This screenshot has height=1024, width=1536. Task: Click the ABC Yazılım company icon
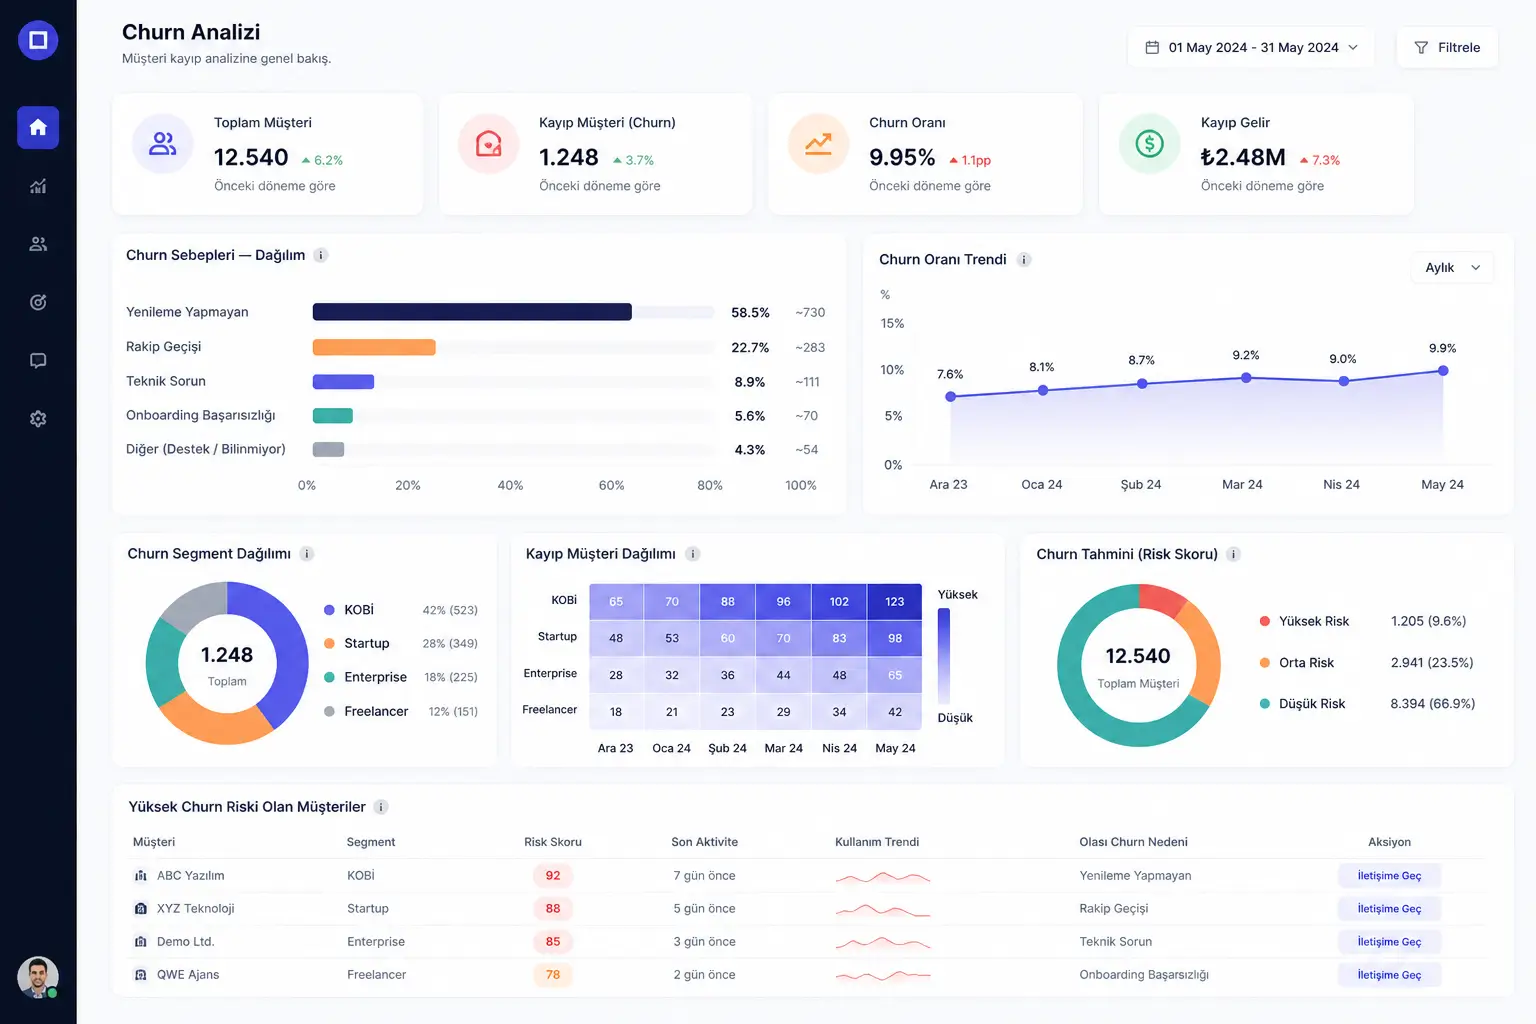[x=141, y=876]
